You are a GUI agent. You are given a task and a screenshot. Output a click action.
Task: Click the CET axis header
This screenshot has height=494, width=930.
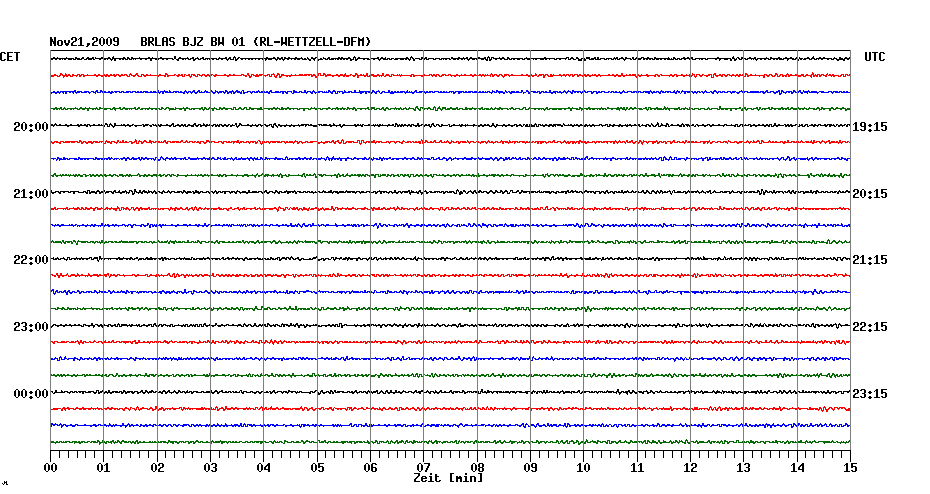point(11,57)
